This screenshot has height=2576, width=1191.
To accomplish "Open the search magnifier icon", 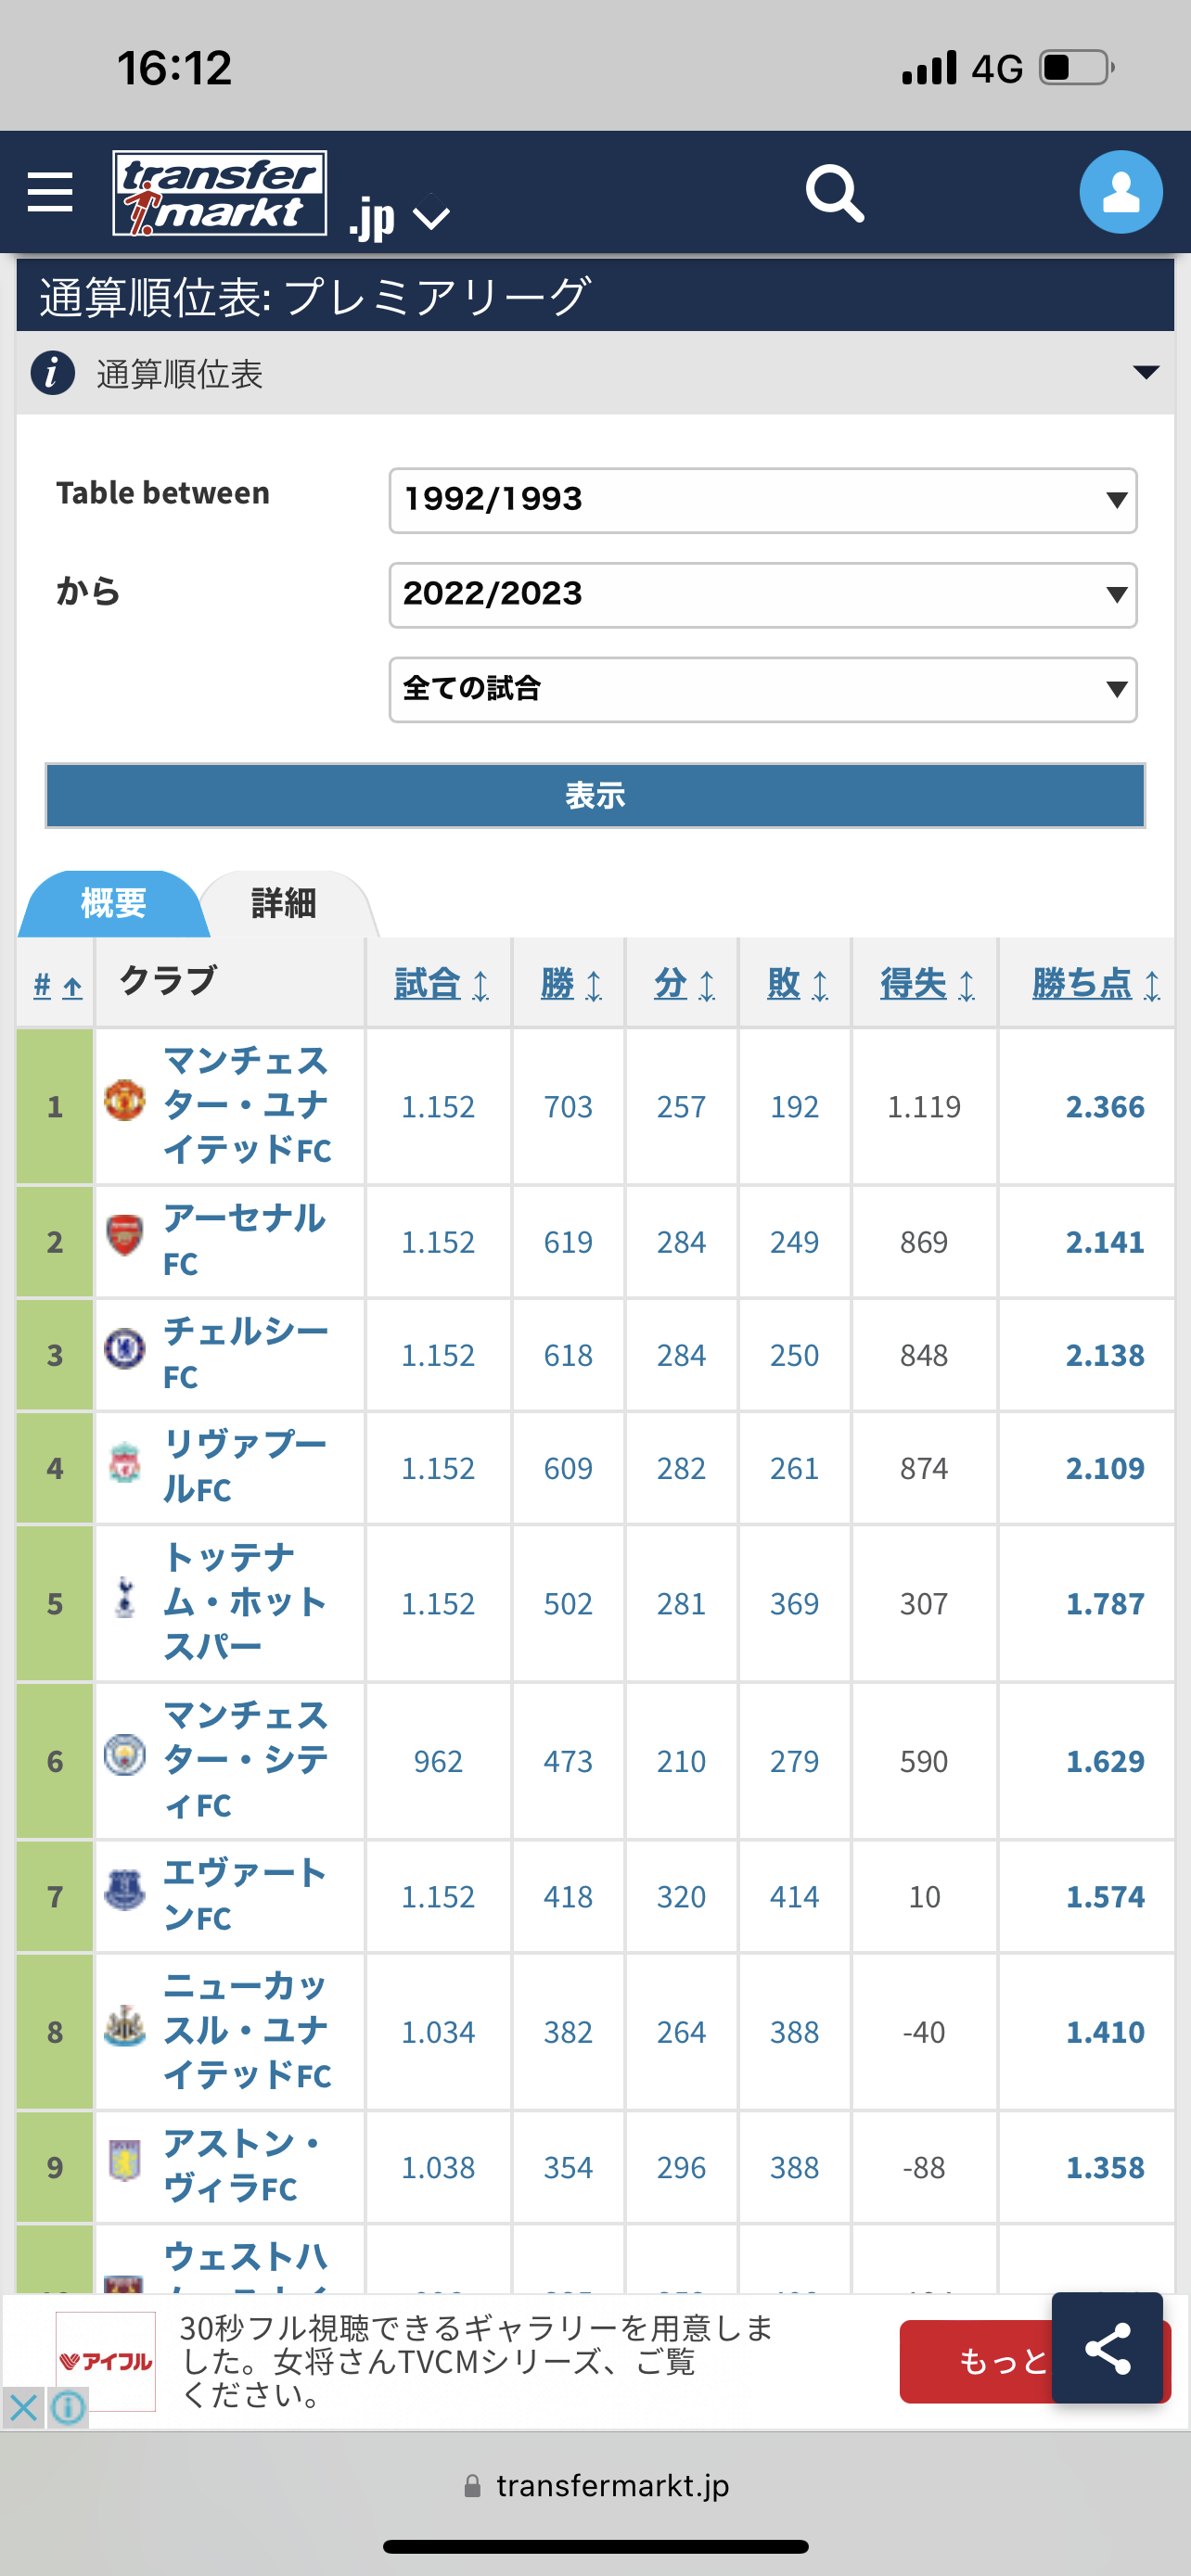I will [835, 193].
